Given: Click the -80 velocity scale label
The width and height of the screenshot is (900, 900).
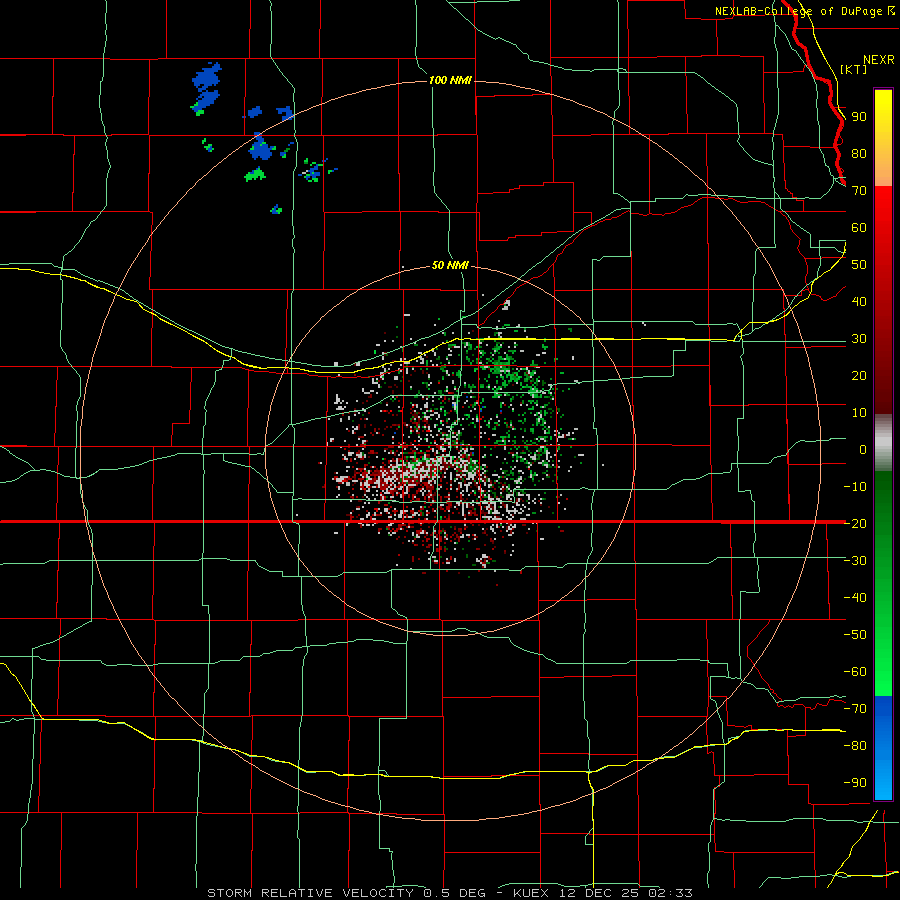Looking at the screenshot, I should click(855, 746).
